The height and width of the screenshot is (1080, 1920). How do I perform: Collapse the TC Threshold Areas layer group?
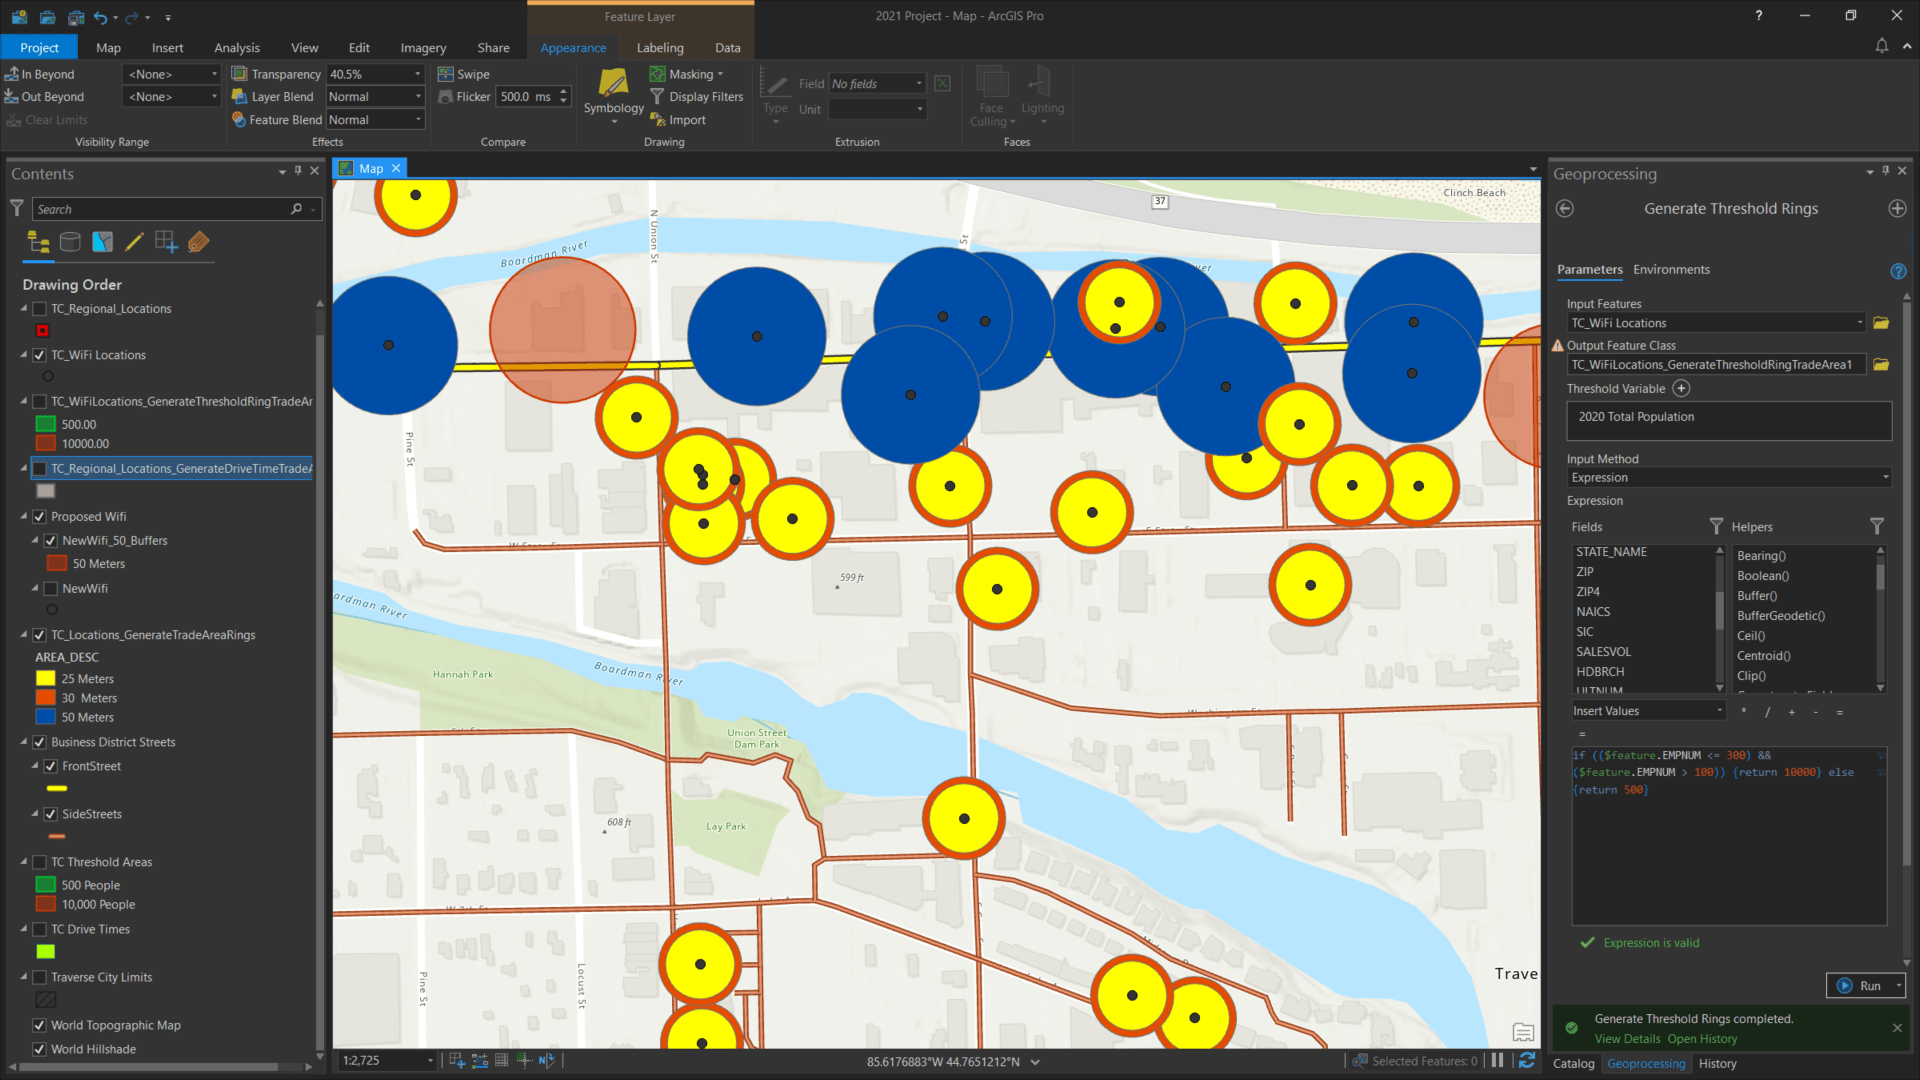[24, 861]
